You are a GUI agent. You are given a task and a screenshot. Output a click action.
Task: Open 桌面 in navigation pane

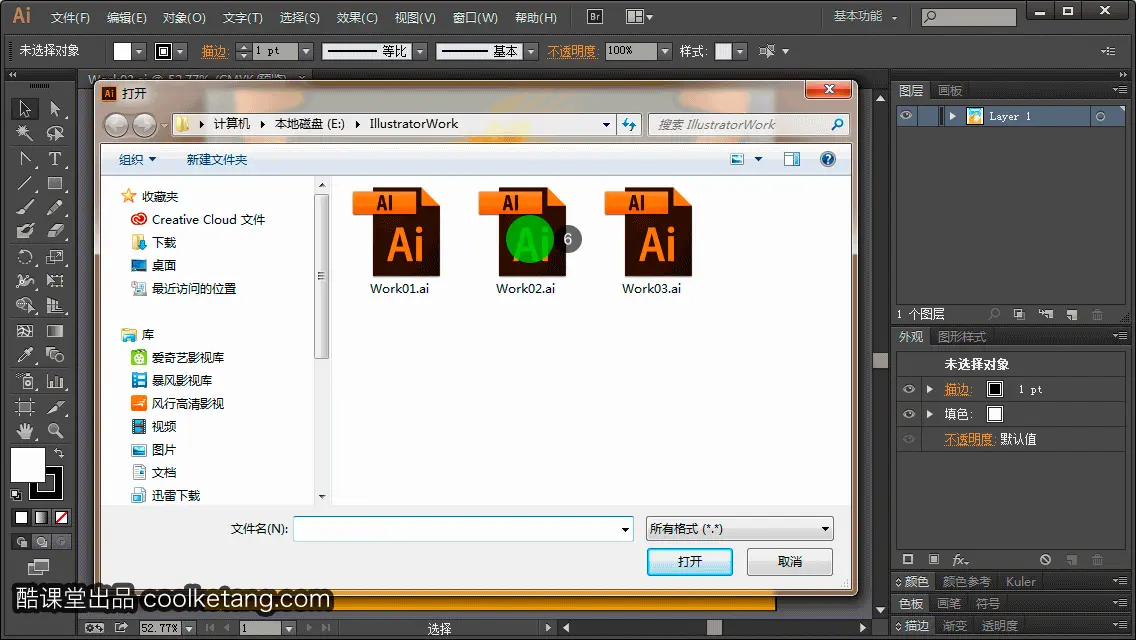click(x=154, y=265)
